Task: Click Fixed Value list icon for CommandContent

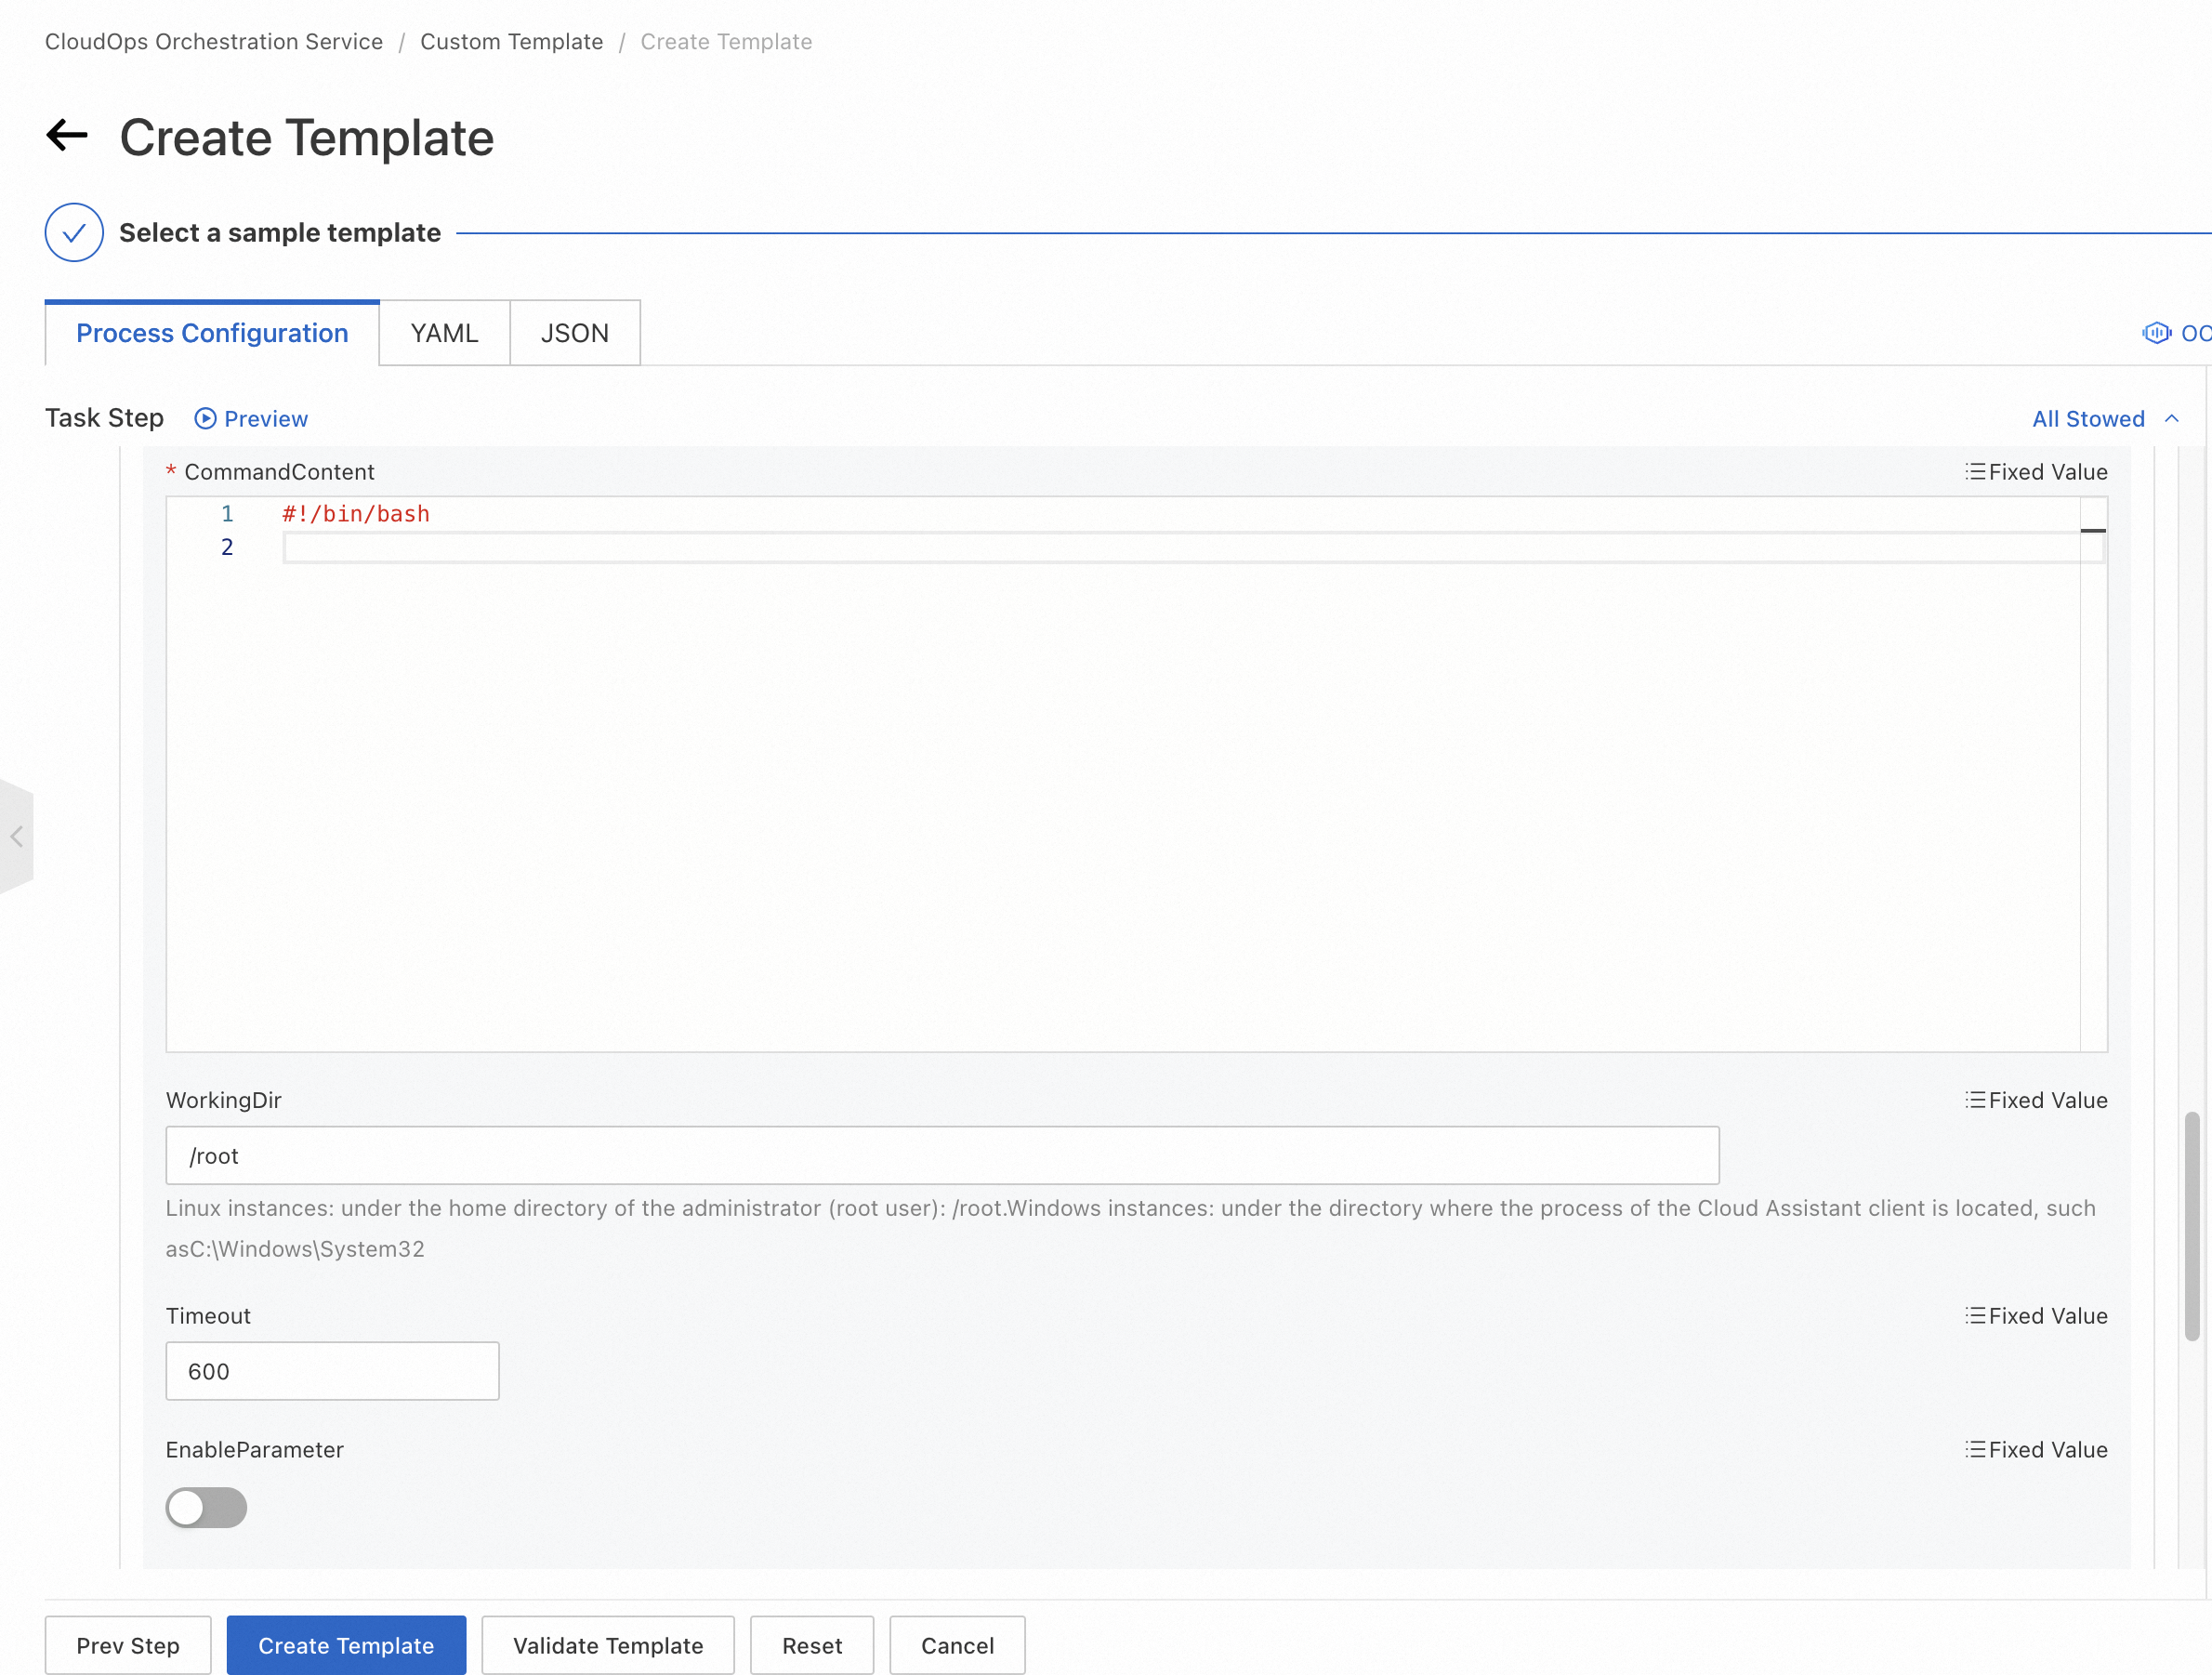Action: [1975, 472]
